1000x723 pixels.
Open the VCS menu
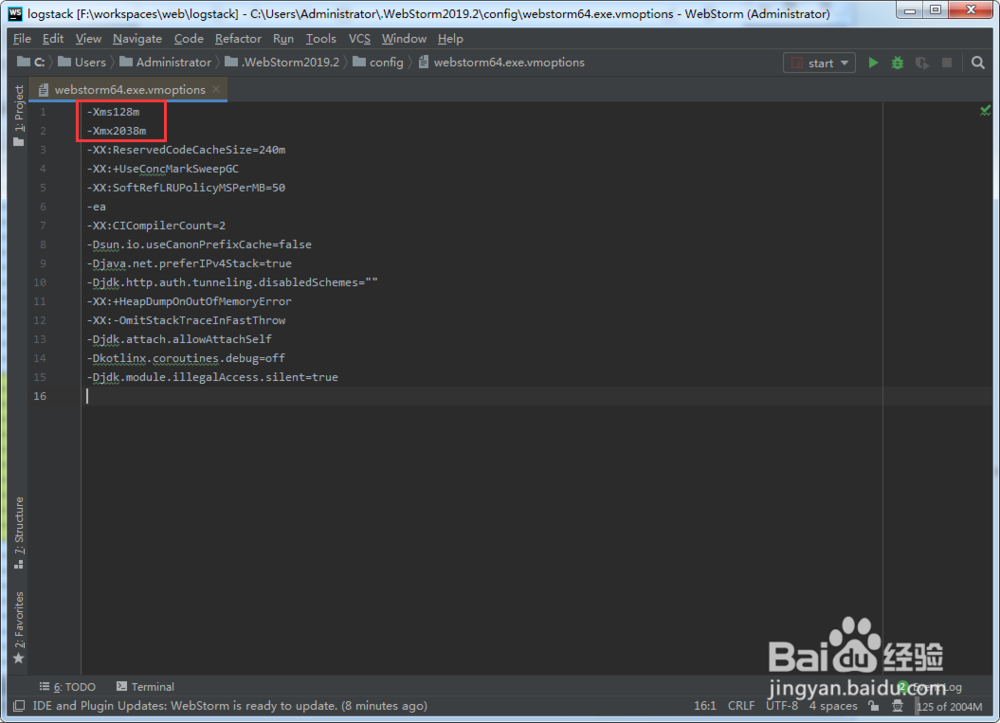coord(359,38)
